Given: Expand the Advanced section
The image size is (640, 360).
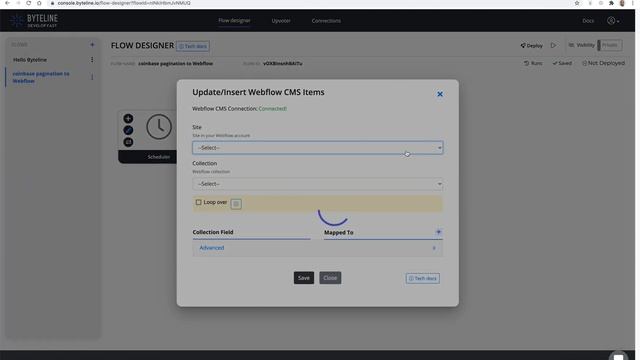Looking at the screenshot, I should pyautogui.click(x=318, y=248).
